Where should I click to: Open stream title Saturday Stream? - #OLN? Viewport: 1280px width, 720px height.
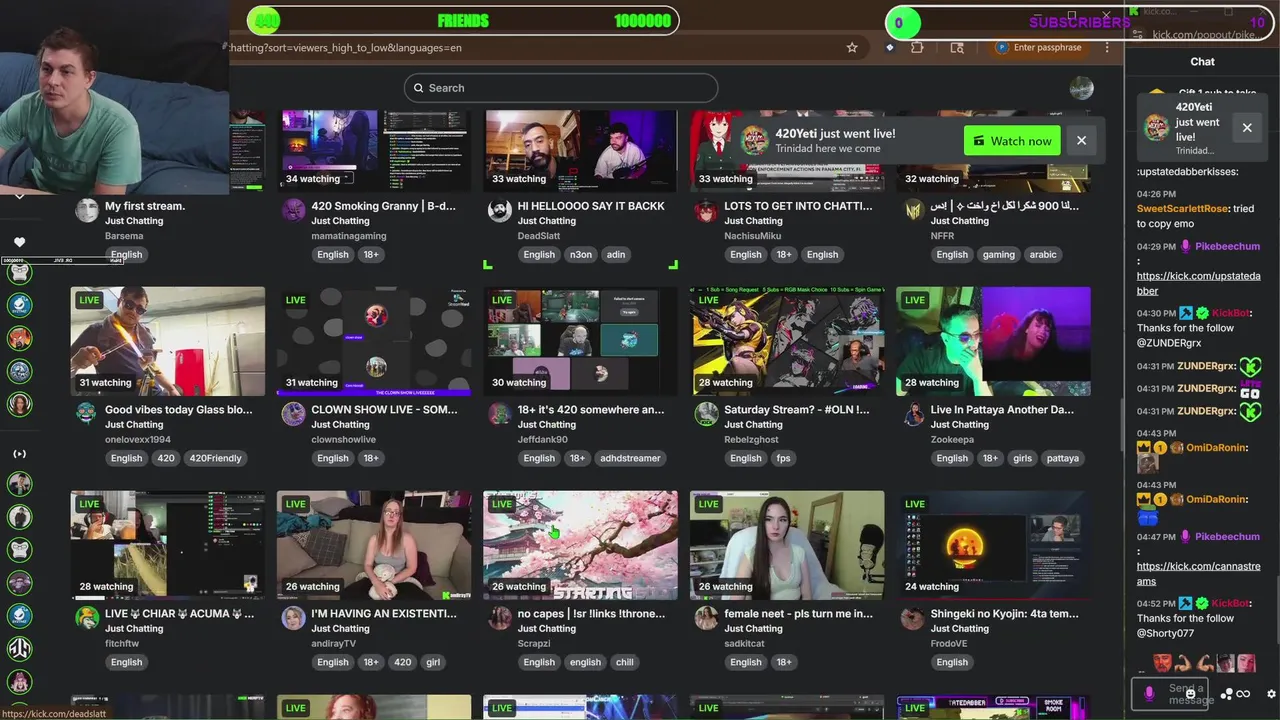(797, 409)
